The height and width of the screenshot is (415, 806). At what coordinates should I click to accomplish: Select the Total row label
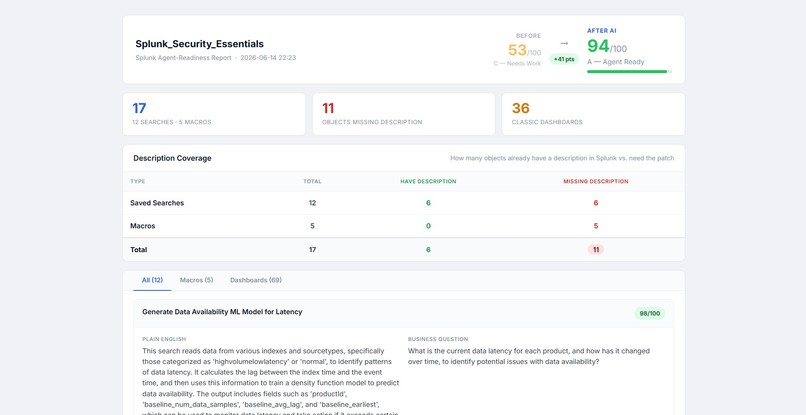138,249
